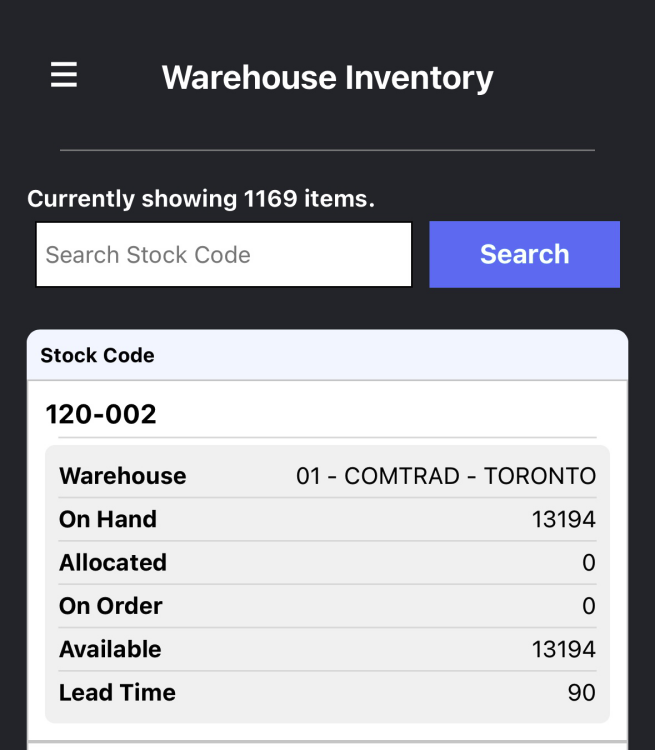Open stock code 120-002 entry
Screen dimensions: 655x750
[101, 414]
